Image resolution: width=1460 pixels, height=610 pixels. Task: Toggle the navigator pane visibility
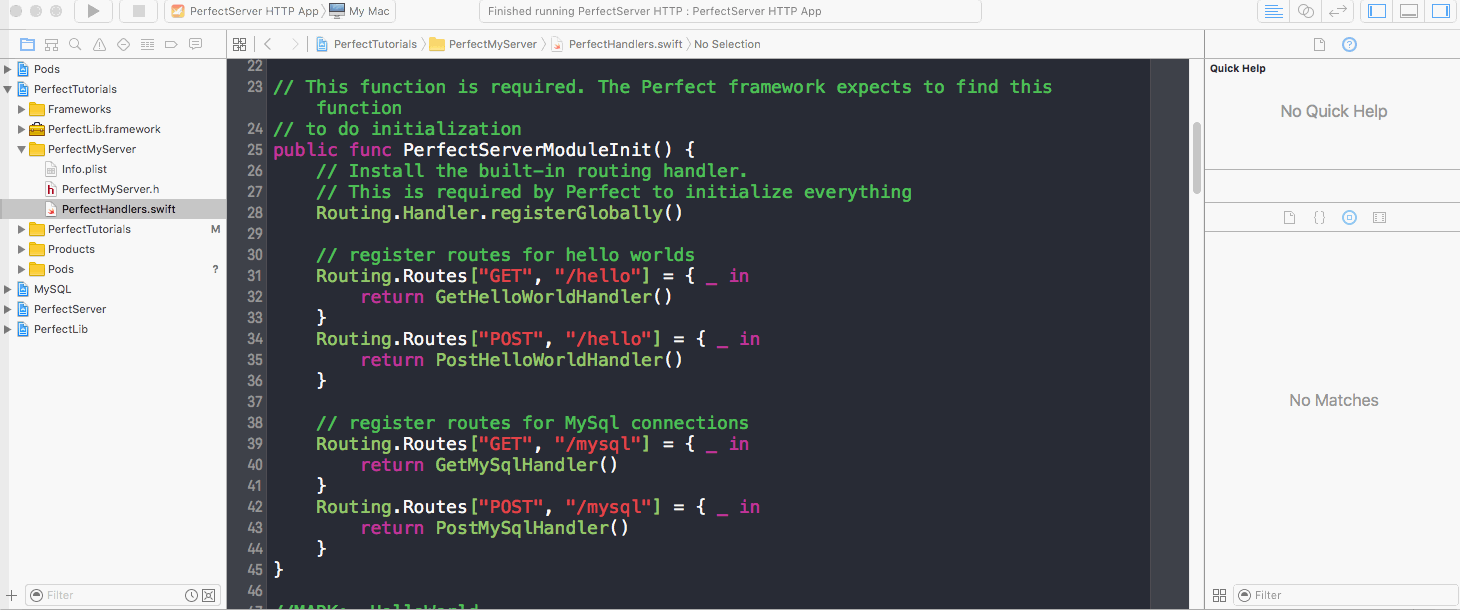point(1377,12)
